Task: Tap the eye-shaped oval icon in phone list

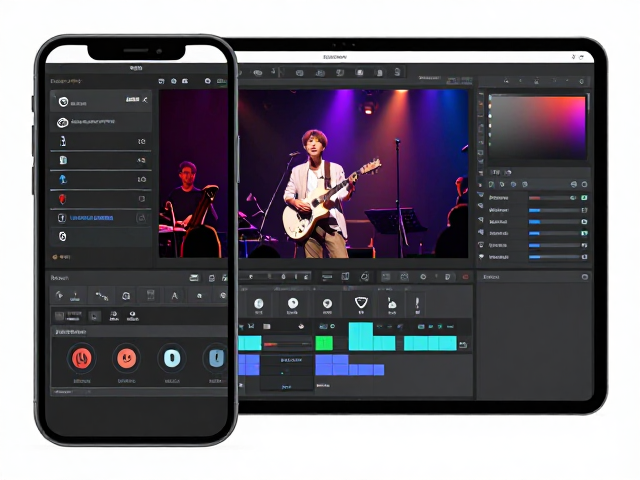Action: click(62, 122)
